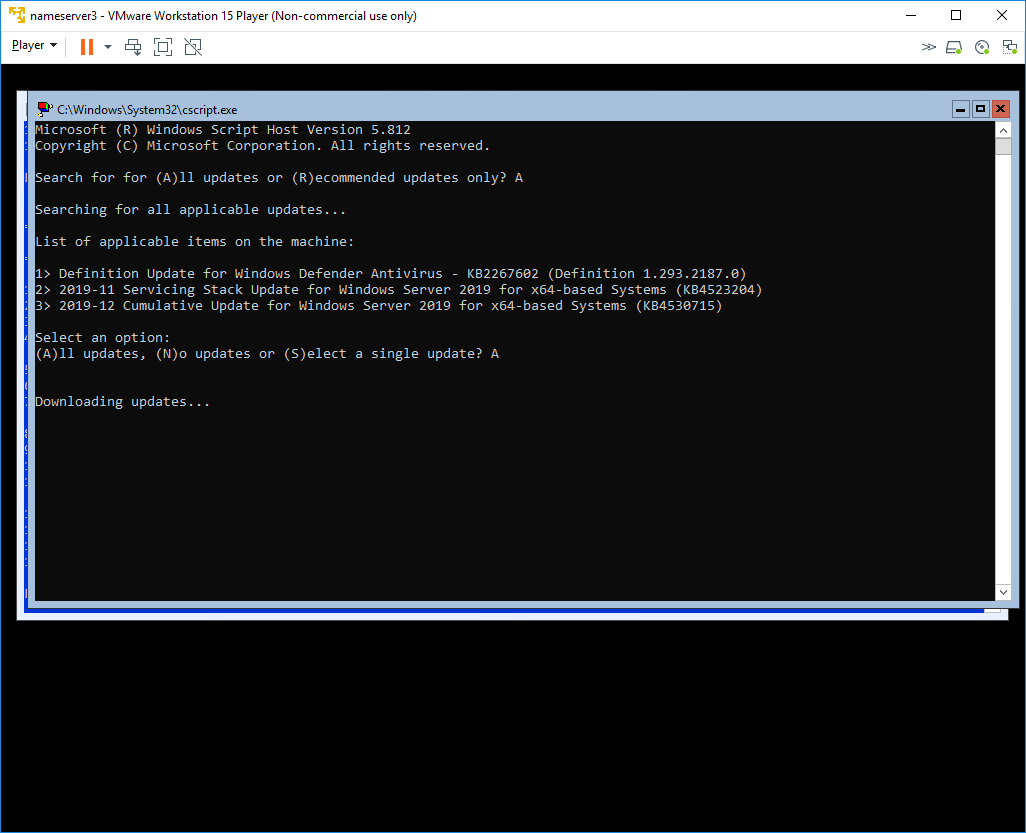Viewport: 1026px width, 833px height.
Task: Close the cscript.exe console window
Action: pyautogui.click(x=1000, y=109)
